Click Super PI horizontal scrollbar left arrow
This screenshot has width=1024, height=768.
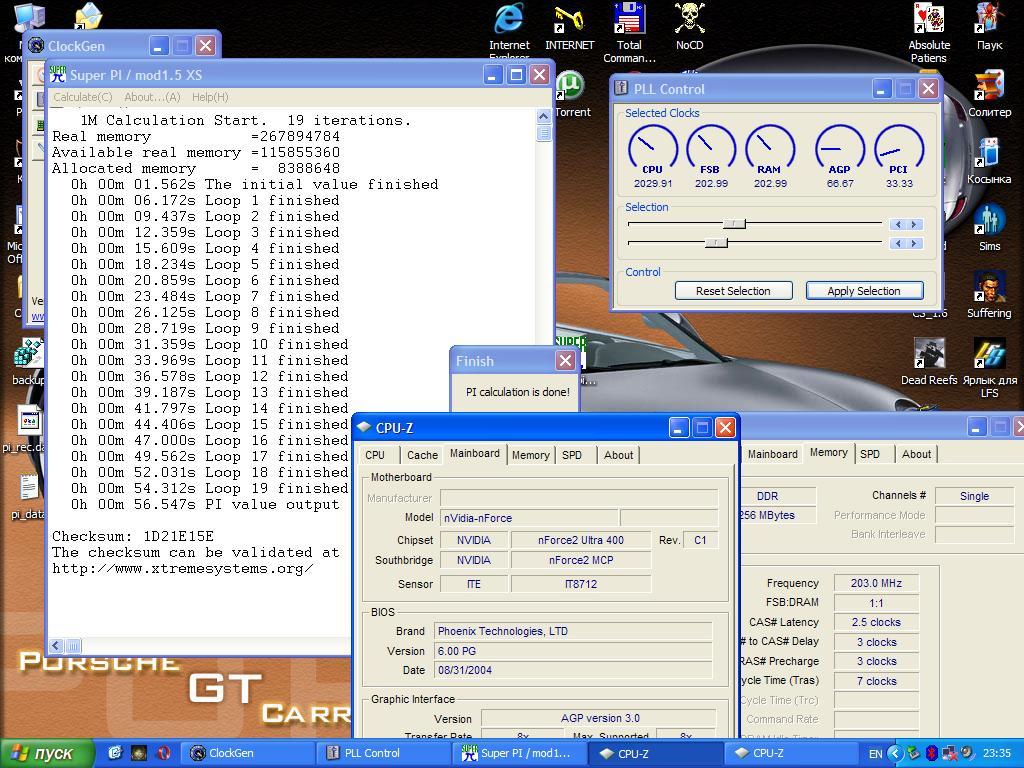tap(56, 646)
